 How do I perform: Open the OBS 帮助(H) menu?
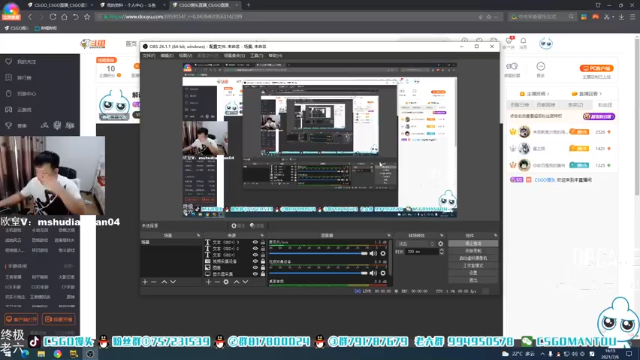(275, 56)
